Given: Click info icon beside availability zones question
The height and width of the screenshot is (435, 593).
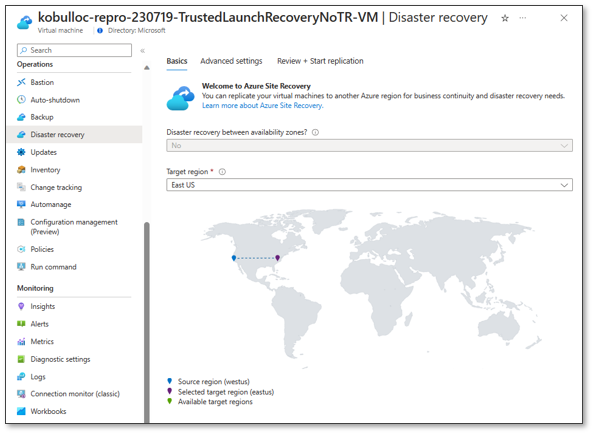Looking at the screenshot, I should [x=315, y=132].
